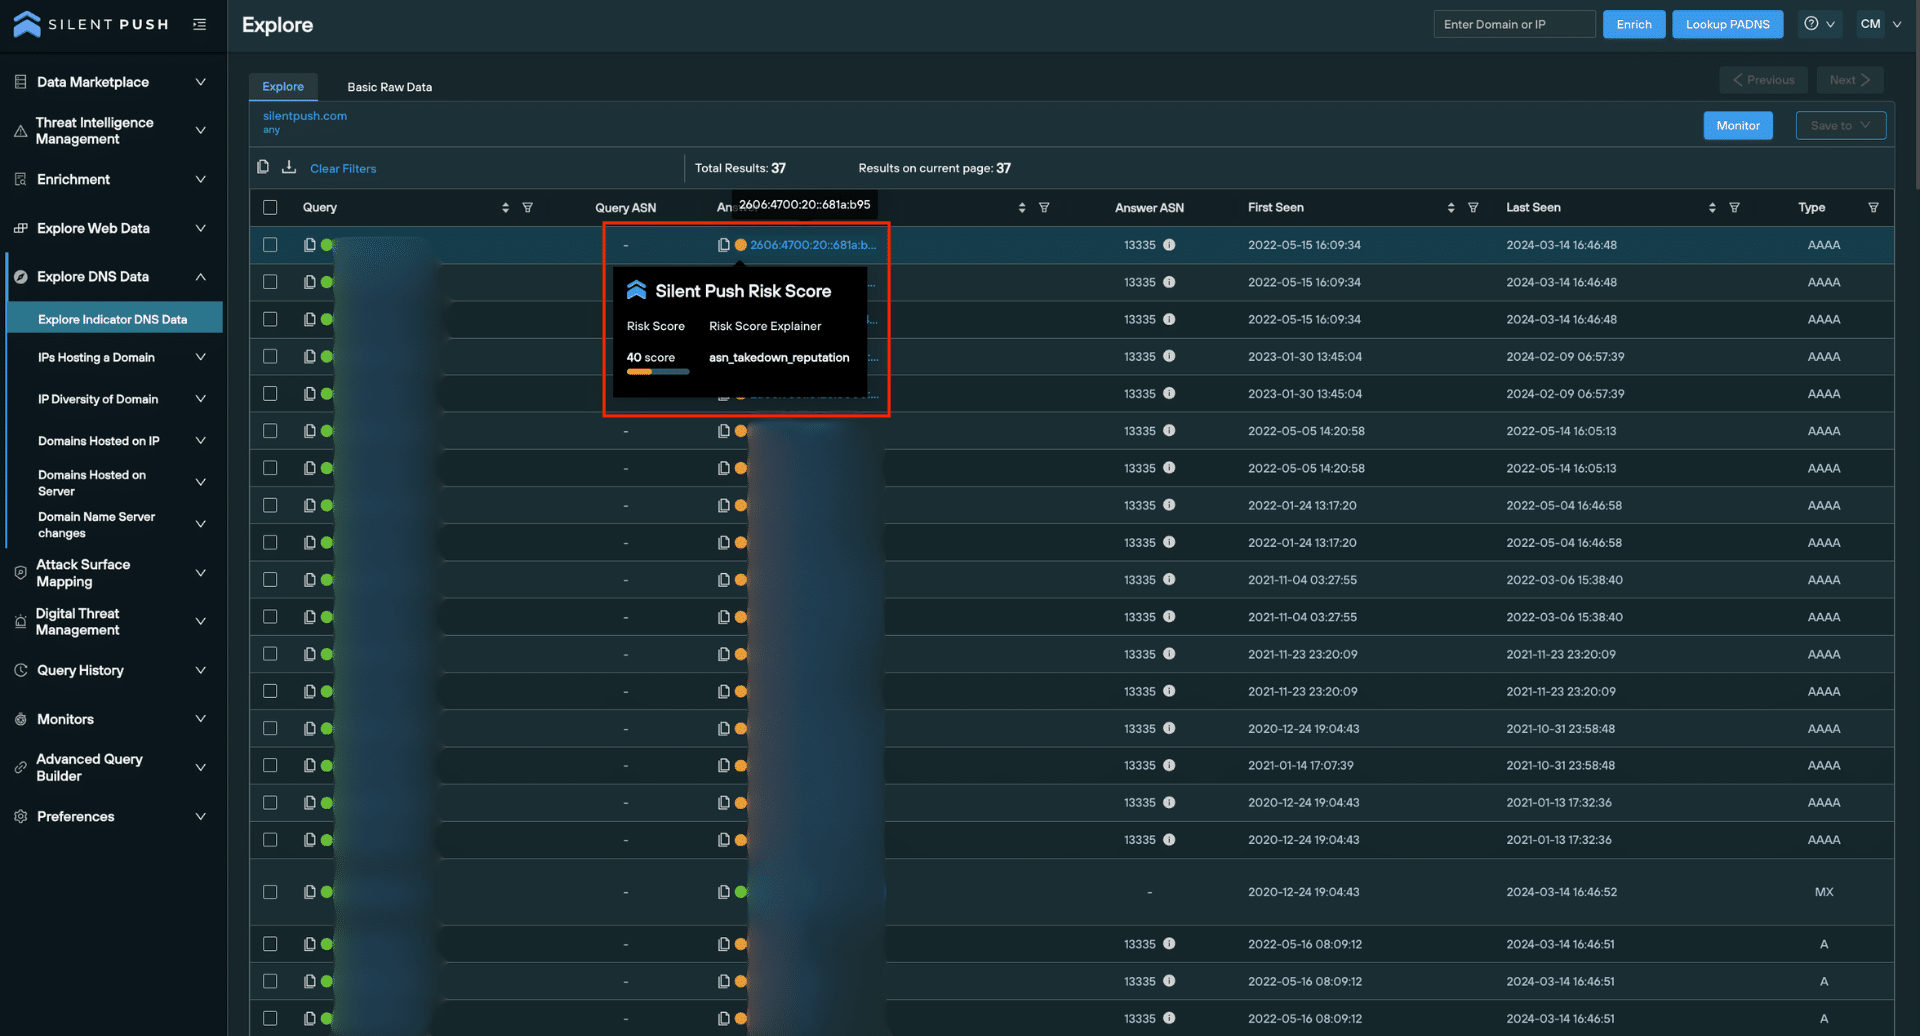Screen dimensions: 1920x1036
Task: Check the first row checkbox of type A
Action: (x=270, y=944)
